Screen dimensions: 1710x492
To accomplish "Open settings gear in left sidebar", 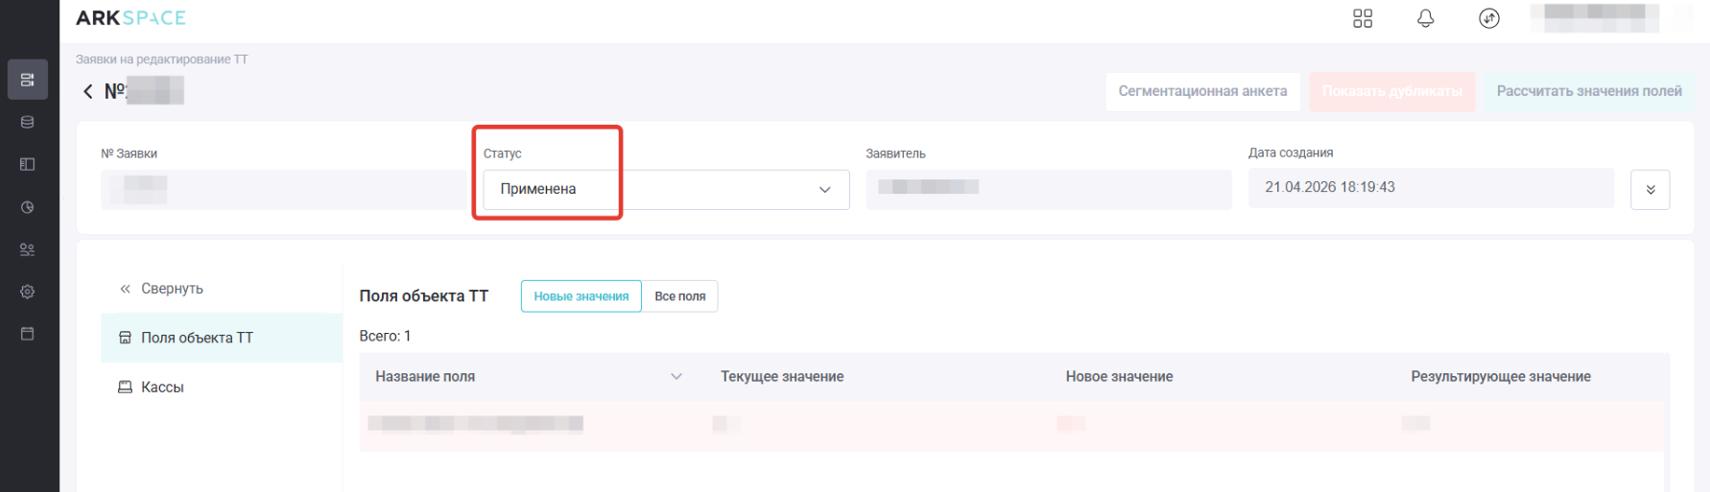I will [27, 292].
